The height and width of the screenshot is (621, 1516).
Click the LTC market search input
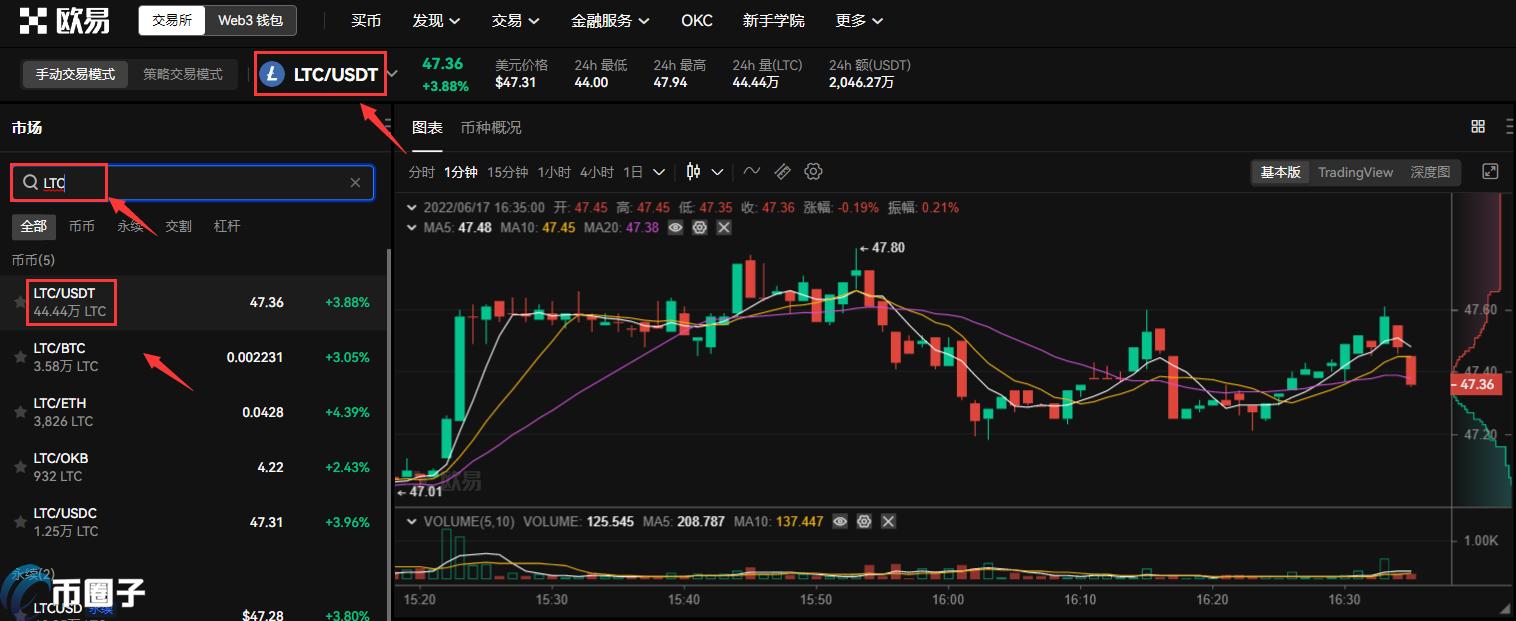(x=200, y=183)
